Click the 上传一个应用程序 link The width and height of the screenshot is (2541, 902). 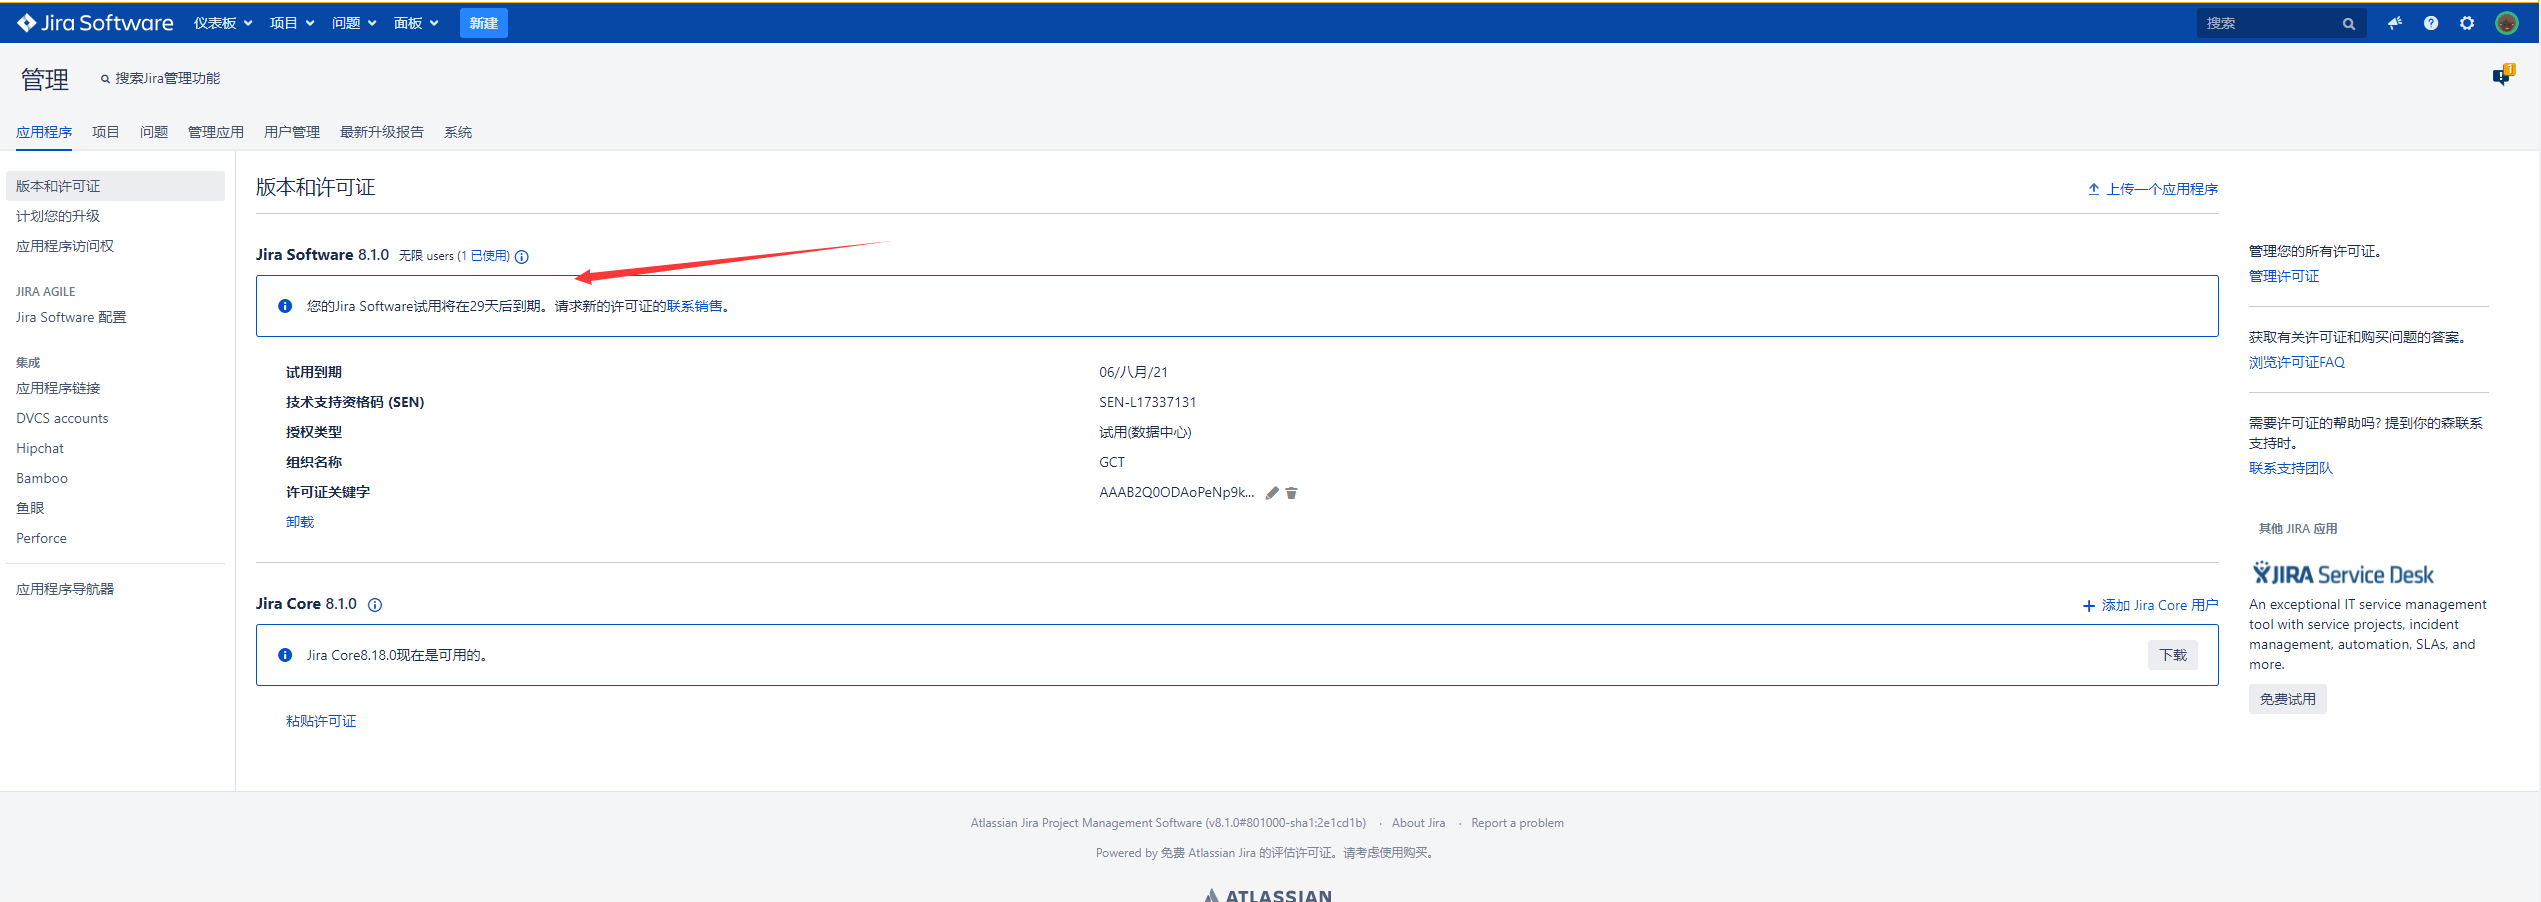pos(2153,189)
